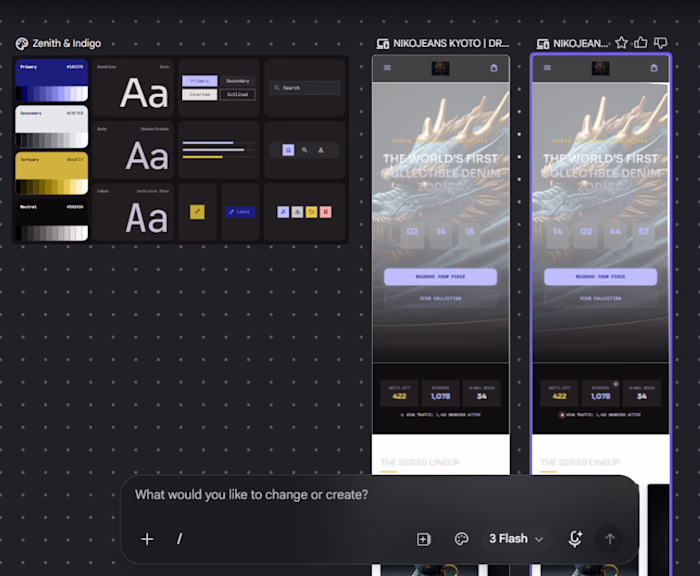
Task: Open the 3 Flash model dropdown
Action: [517, 539]
